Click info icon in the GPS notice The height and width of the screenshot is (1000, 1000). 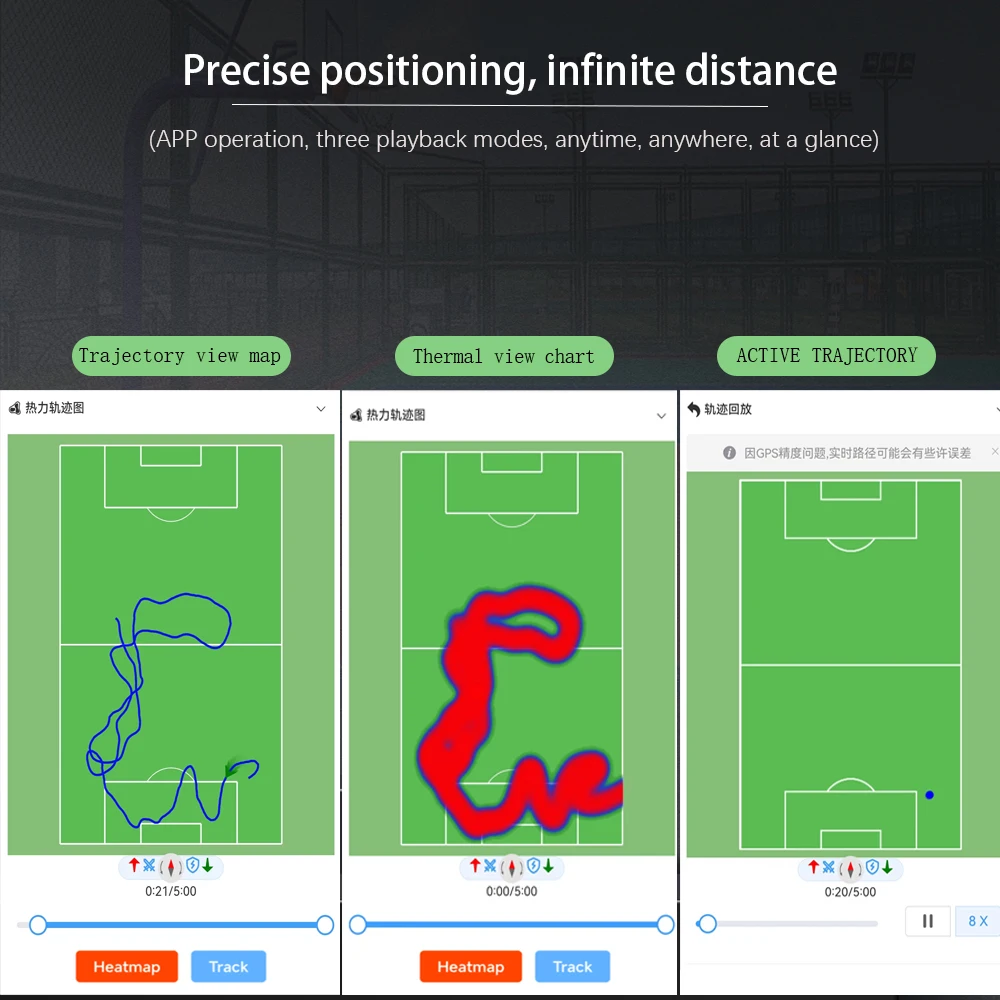pos(730,453)
